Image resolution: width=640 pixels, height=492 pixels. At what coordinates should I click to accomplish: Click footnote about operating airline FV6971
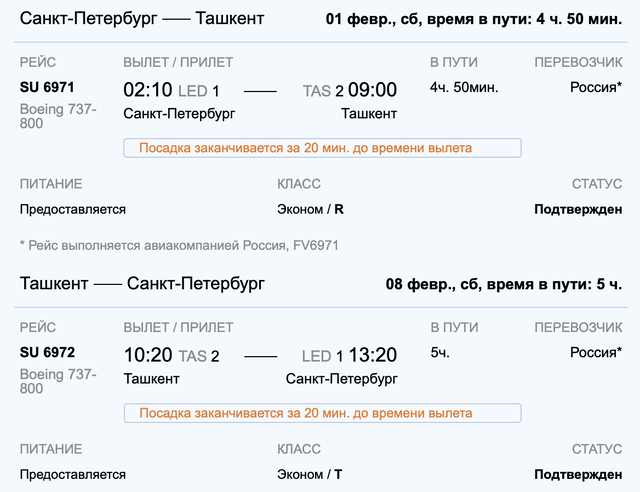pos(179,245)
